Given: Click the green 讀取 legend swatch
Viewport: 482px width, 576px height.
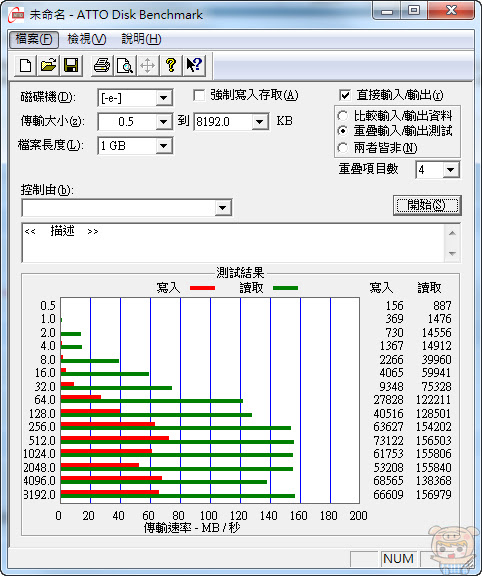Looking at the screenshot, I should pyautogui.click(x=285, y=288).
